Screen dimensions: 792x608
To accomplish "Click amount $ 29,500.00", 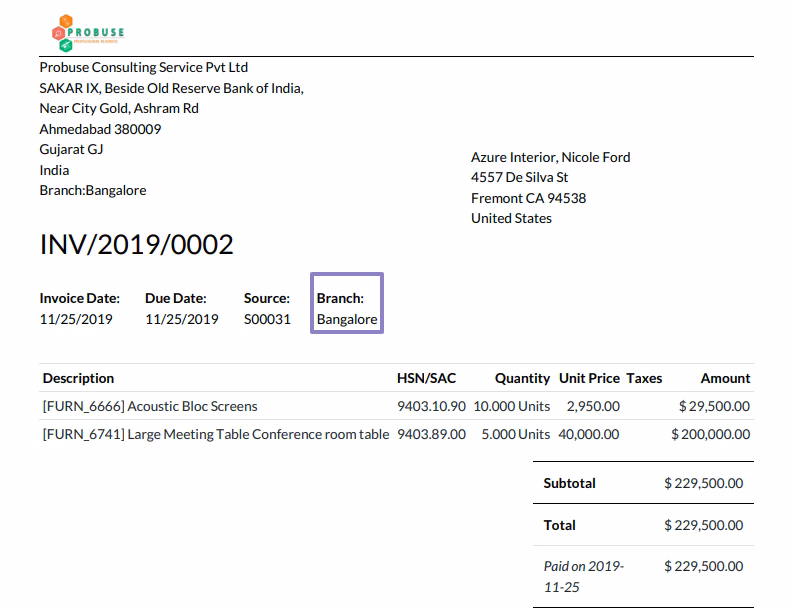I will (x=714, y=406).
